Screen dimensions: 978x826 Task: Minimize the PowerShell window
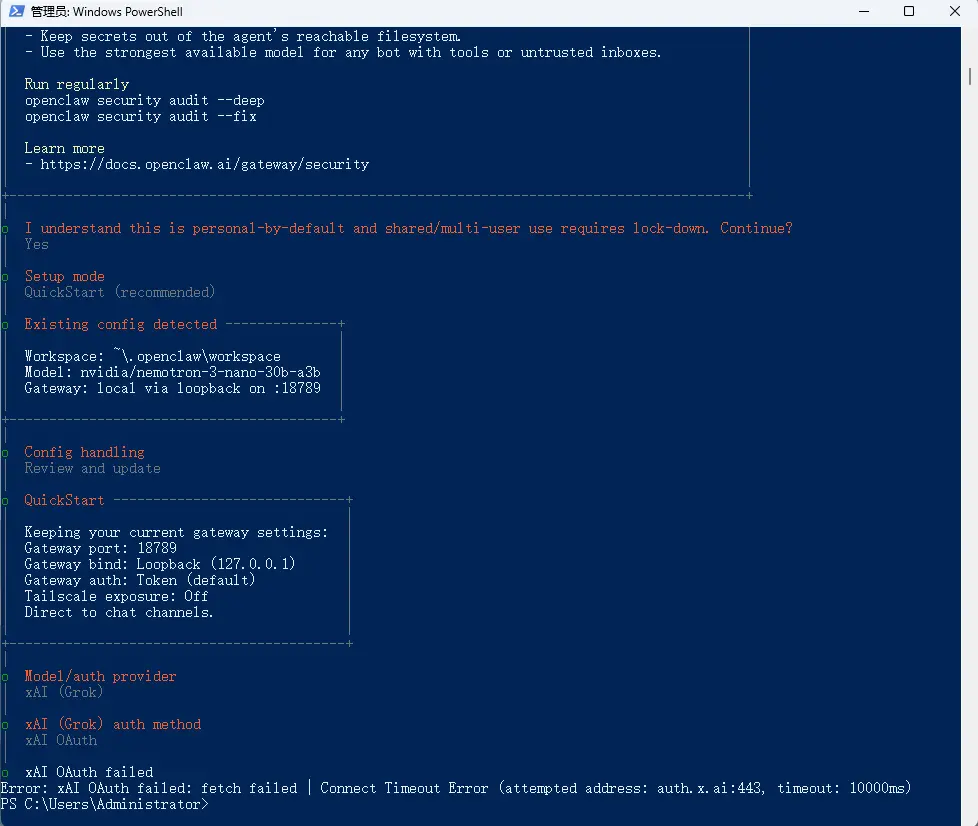tap(864, 11)
